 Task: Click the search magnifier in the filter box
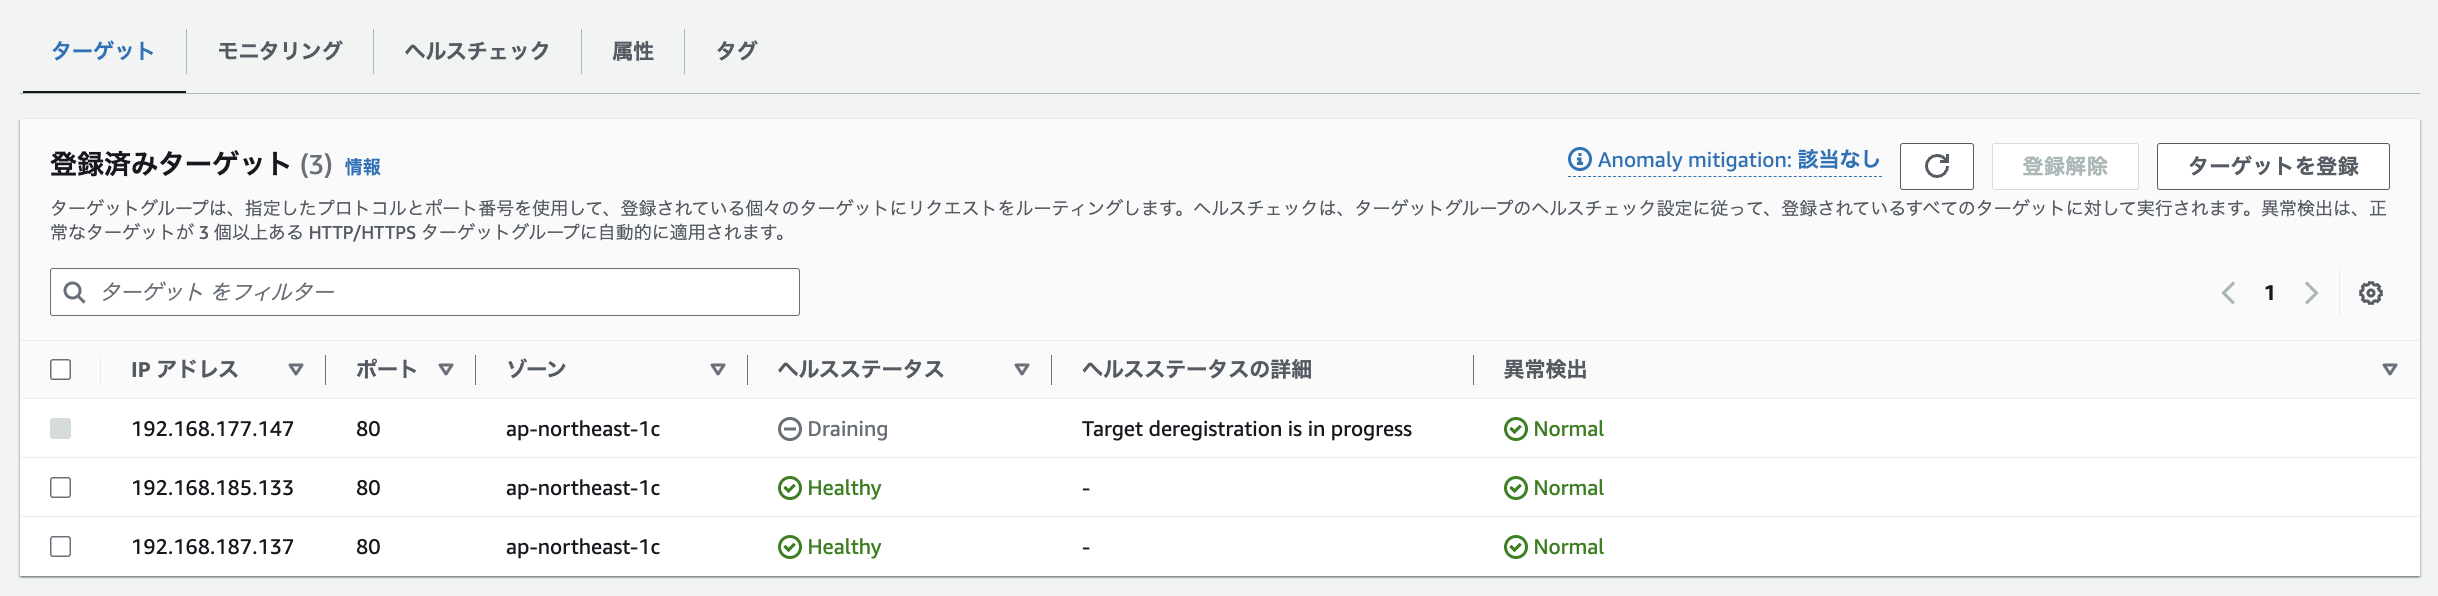74,292
